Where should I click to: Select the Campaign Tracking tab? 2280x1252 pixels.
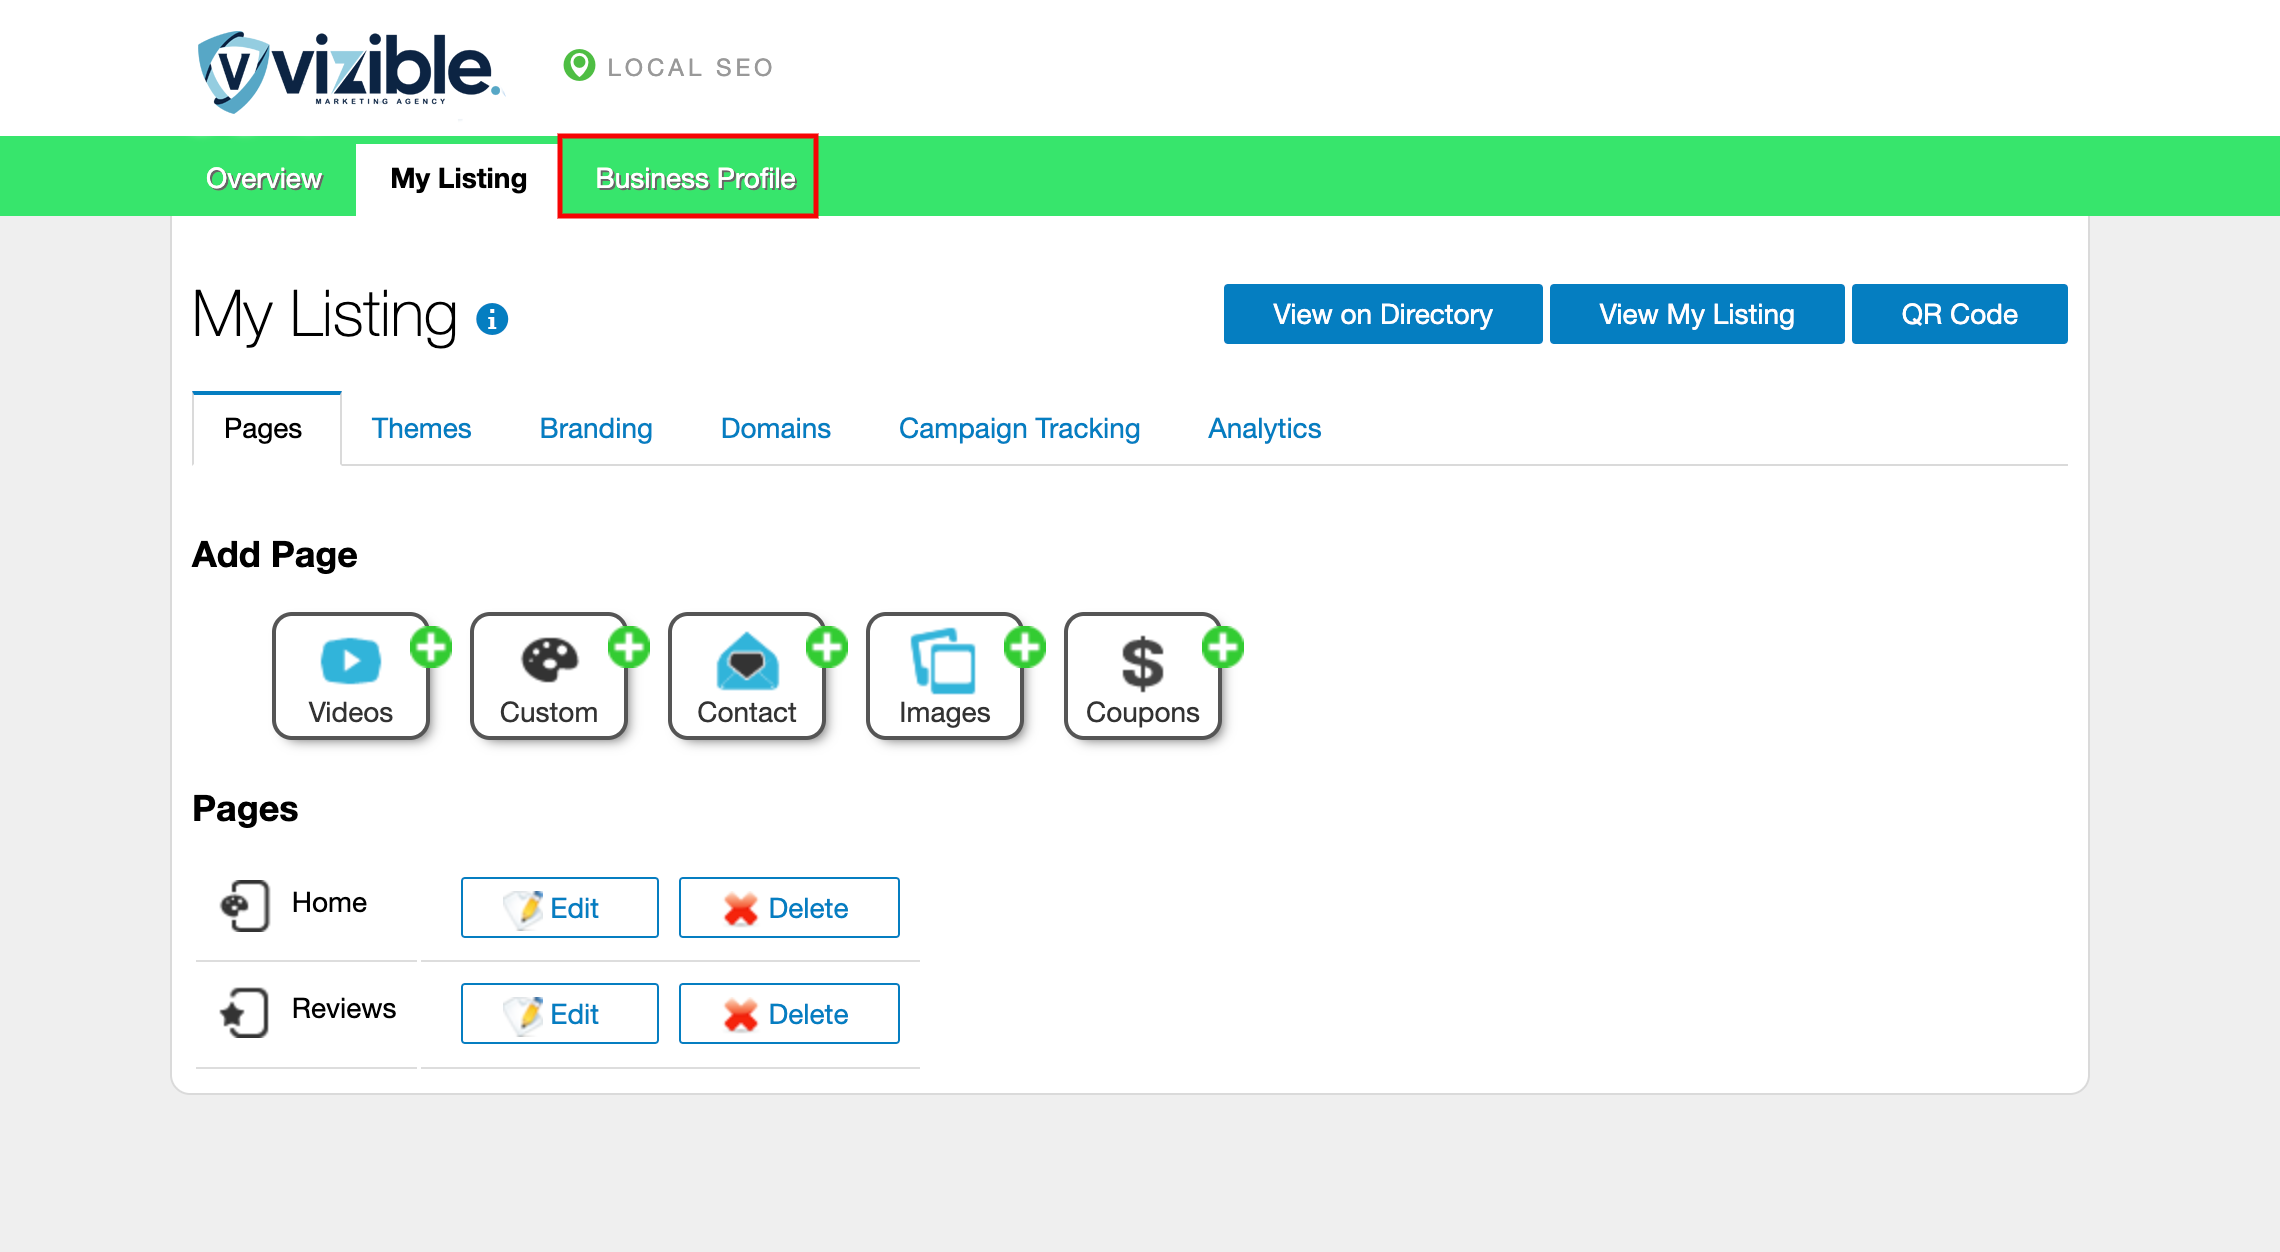1019,428
